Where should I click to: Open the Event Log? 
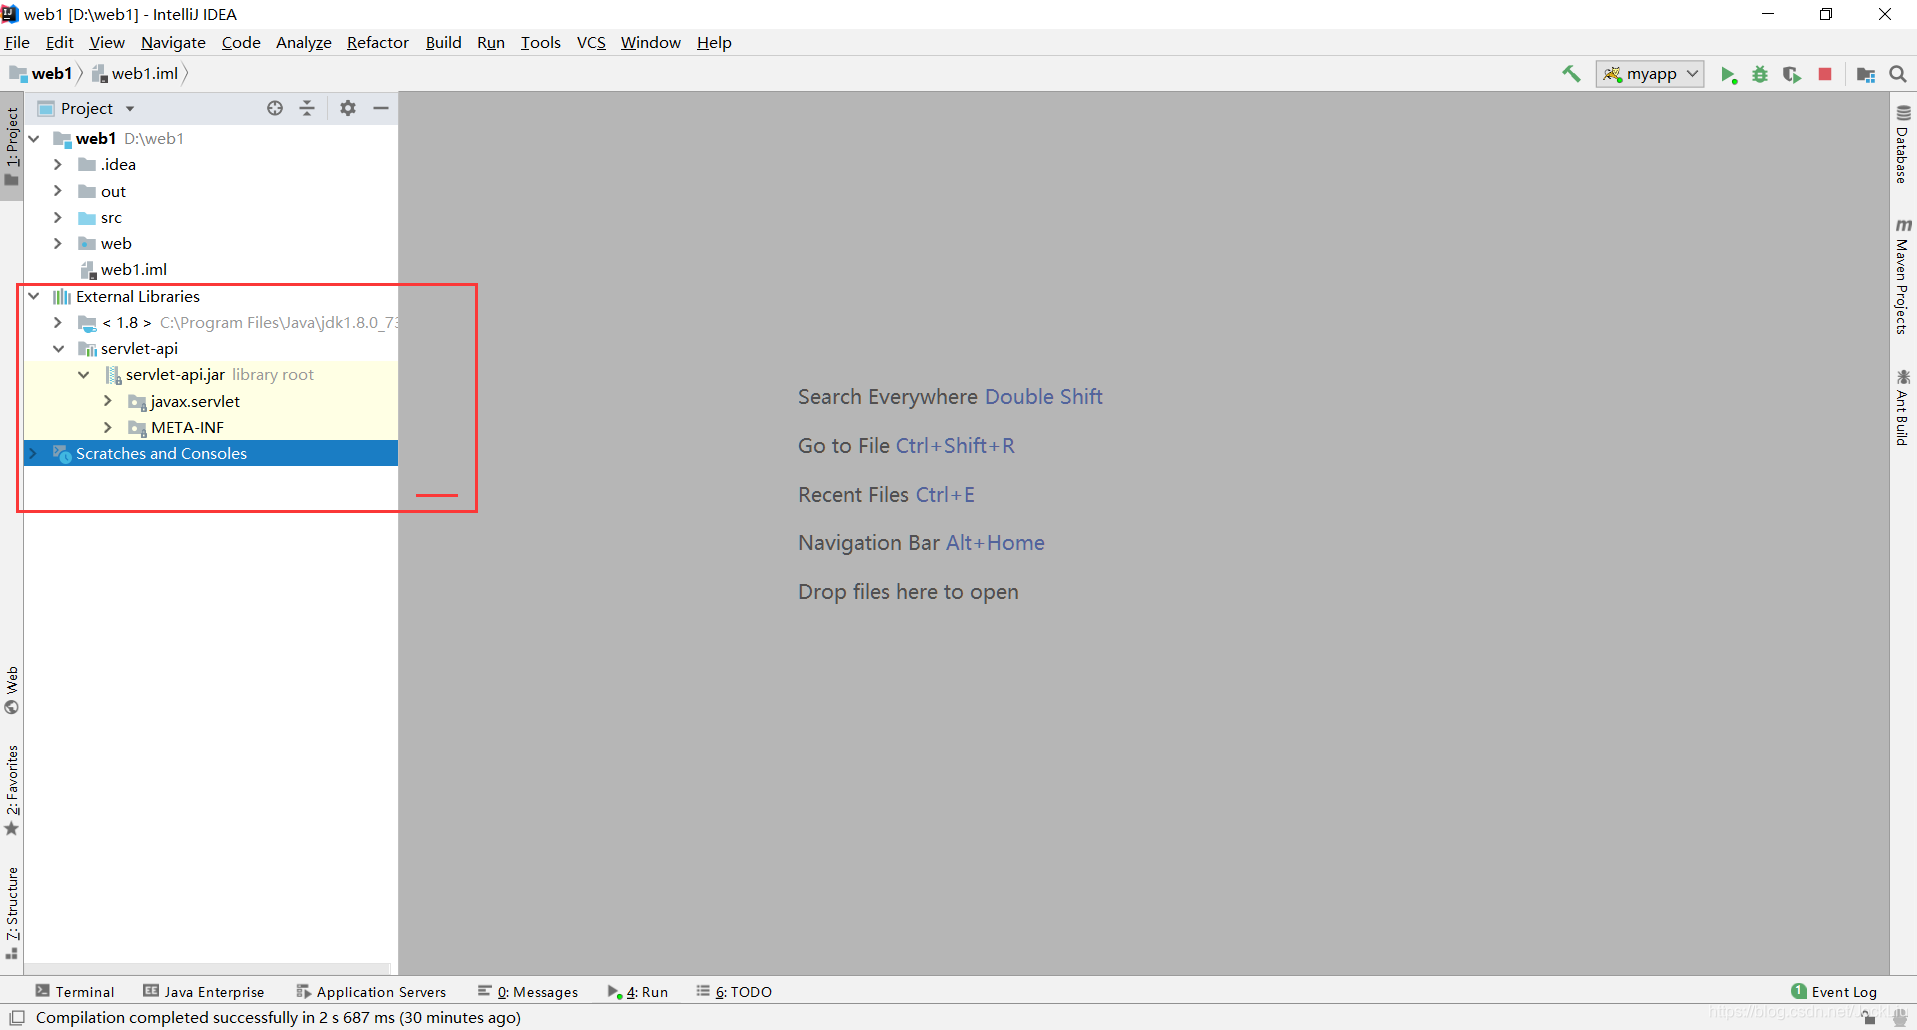pos(1834,992)
